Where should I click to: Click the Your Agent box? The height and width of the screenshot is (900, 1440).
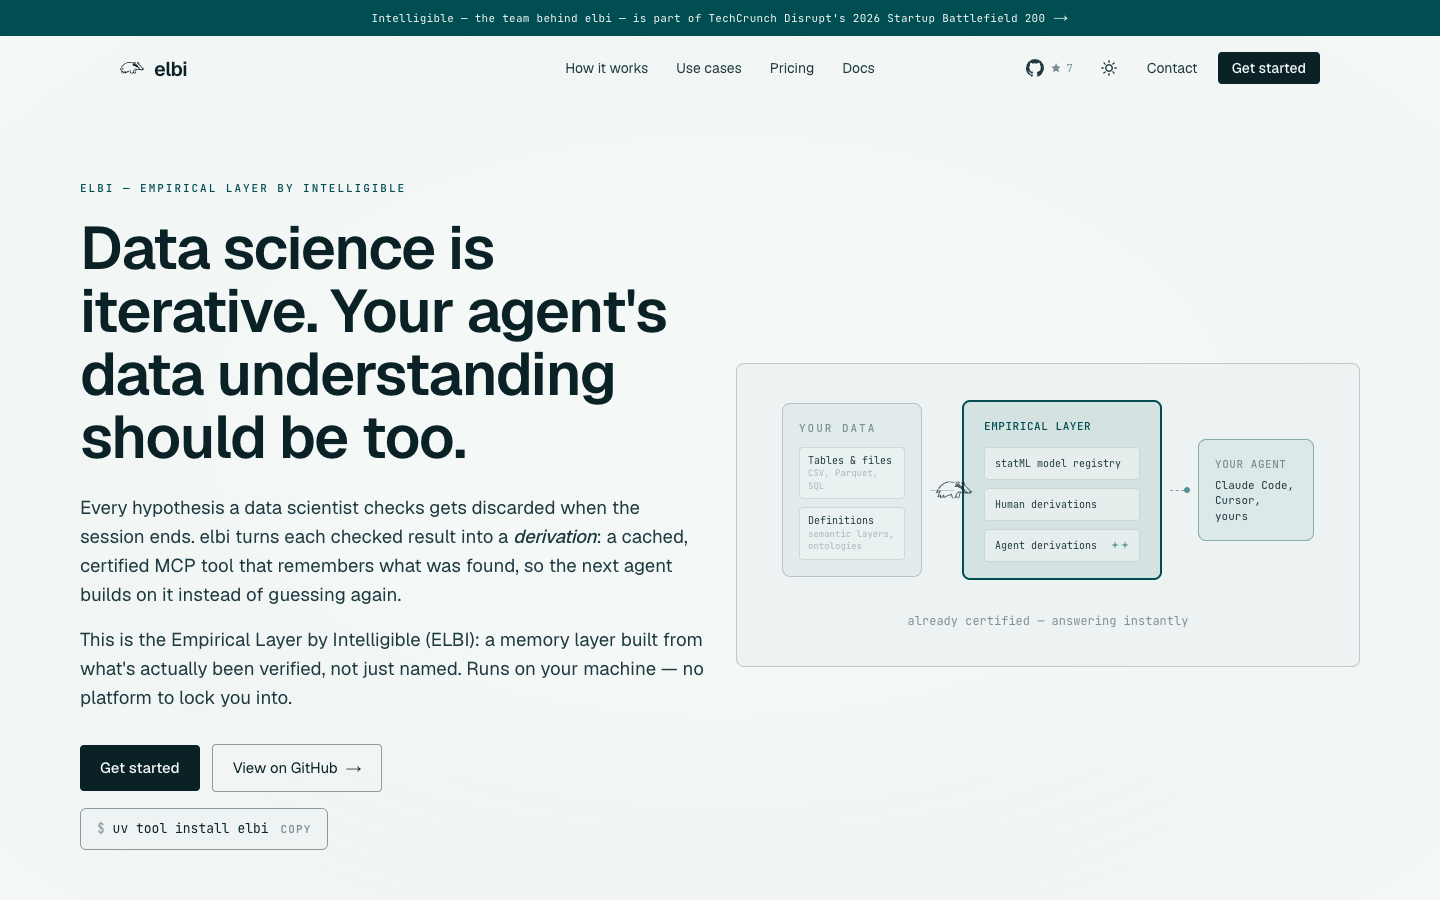coord(1256,490)
